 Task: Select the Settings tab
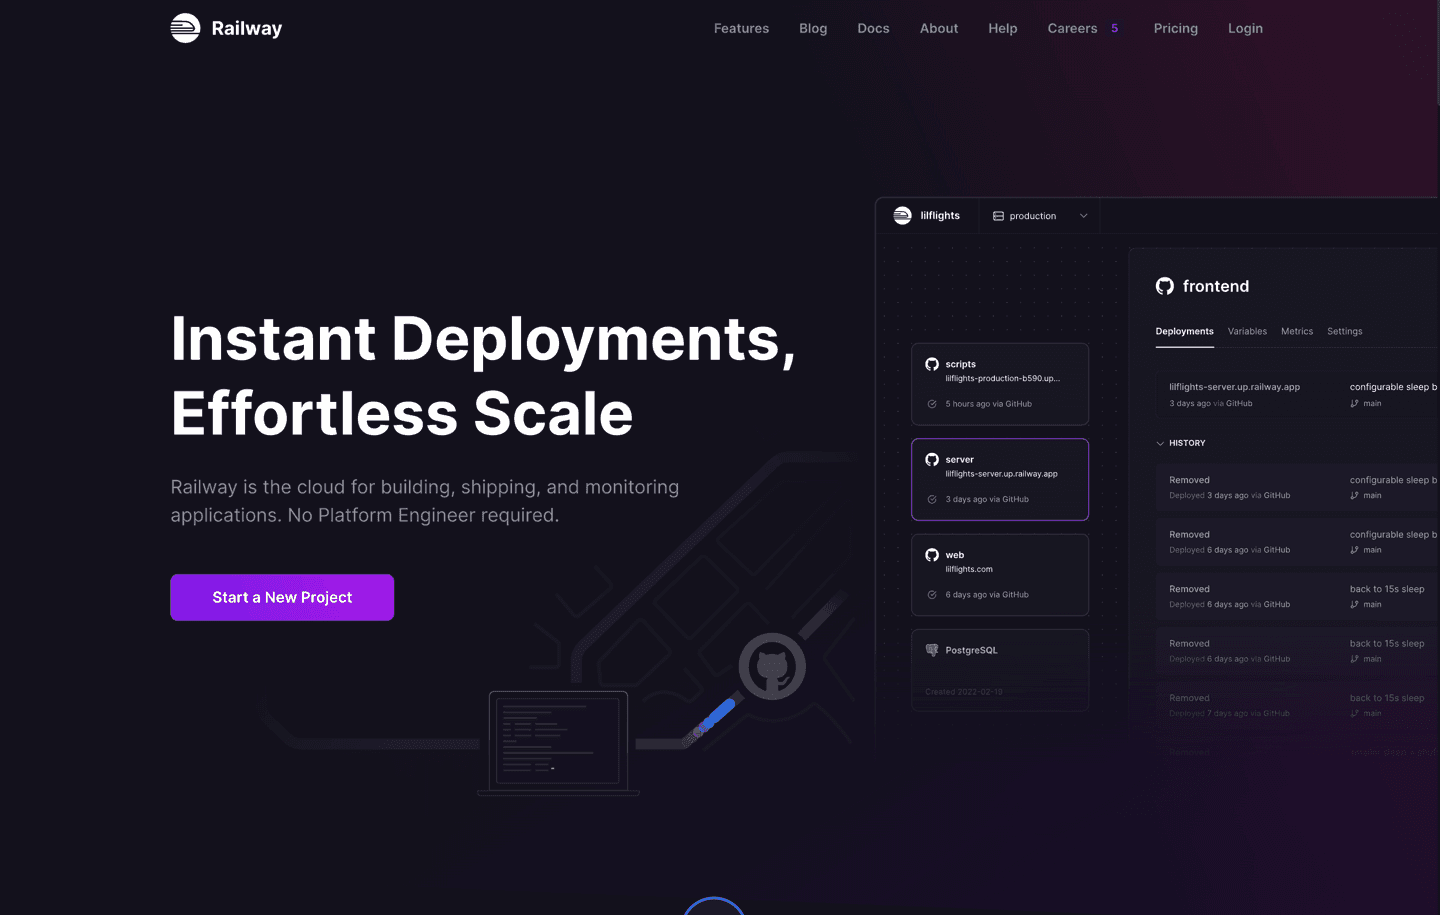coord(1344,332)
